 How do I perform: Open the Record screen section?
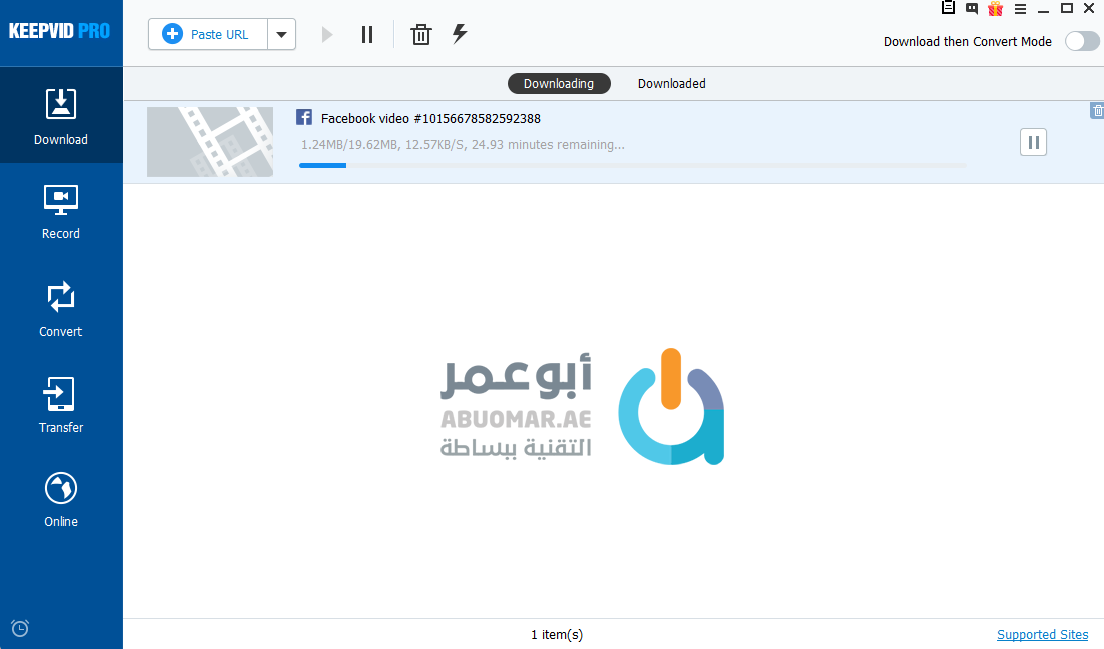pos(61,211)
